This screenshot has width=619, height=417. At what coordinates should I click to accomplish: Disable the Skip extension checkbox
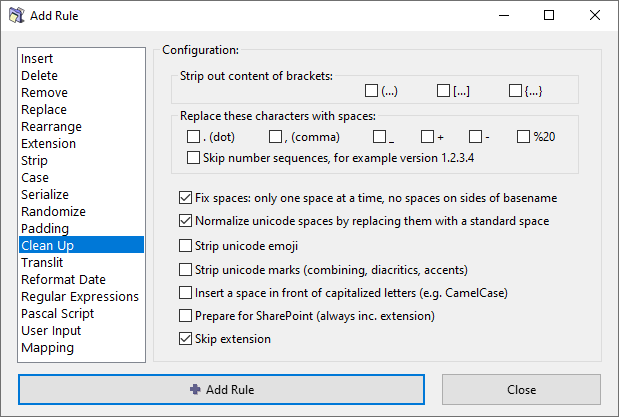click(x=185, y=339)
